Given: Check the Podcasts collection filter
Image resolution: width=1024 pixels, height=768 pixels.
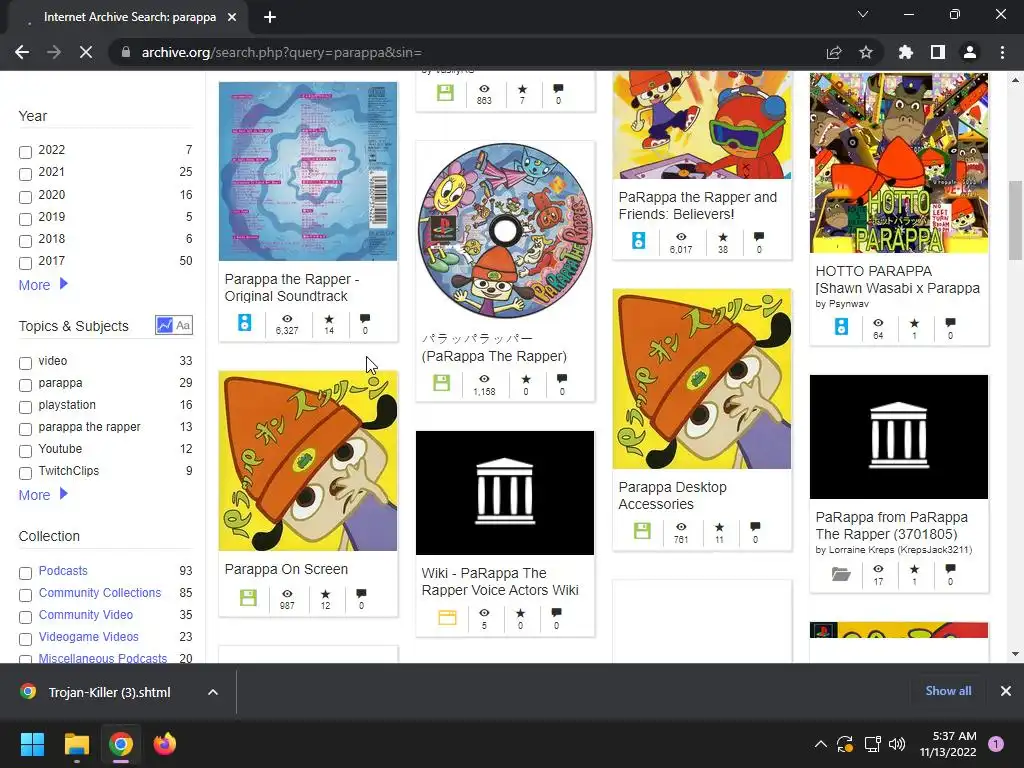Looking at the screenshot, I should (x=25, y=573).
